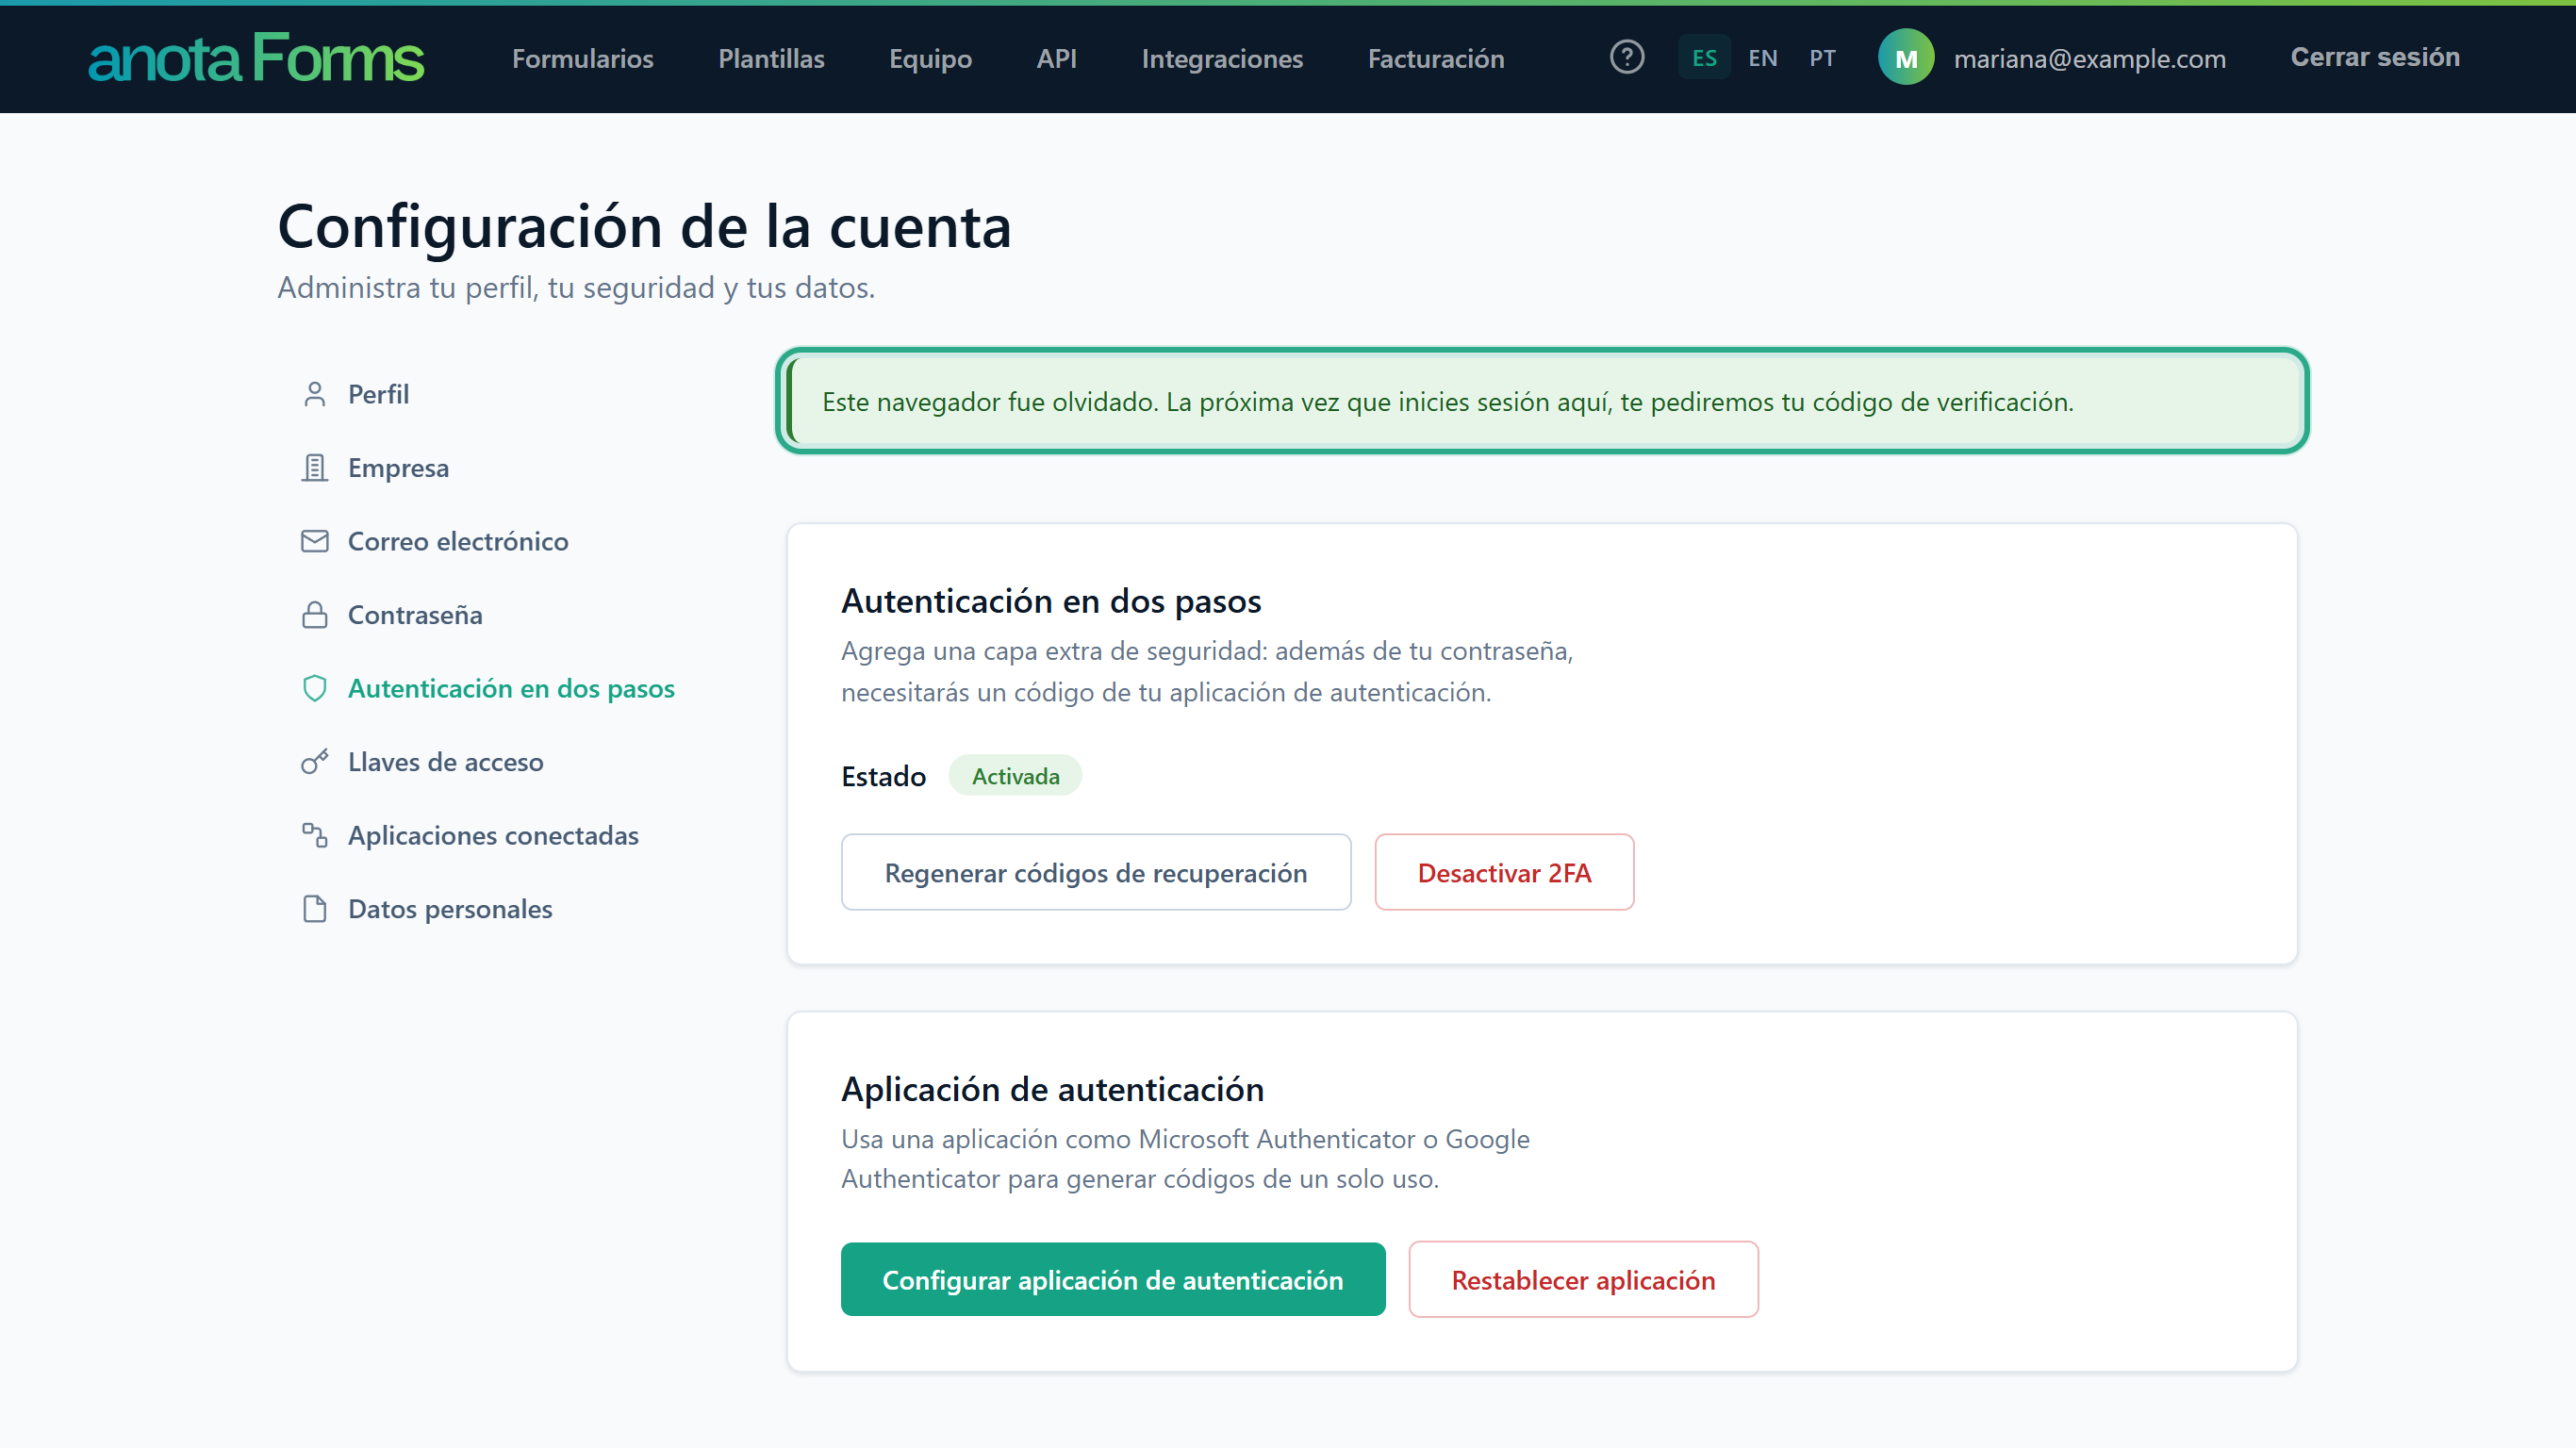Click the browser forgotten notification banner

click(x=1542, y=401)
